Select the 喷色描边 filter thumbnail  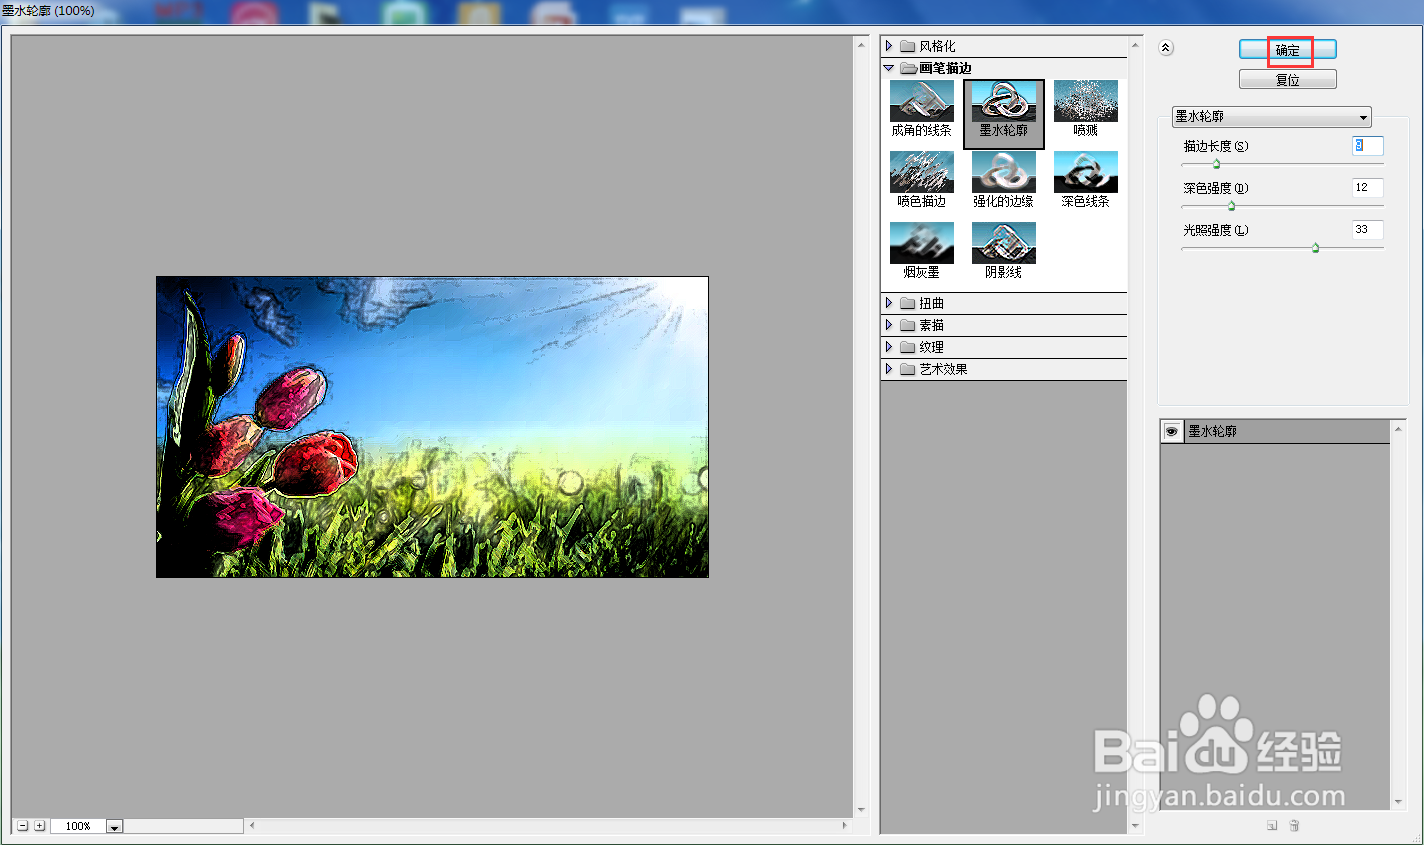(921, 180)
